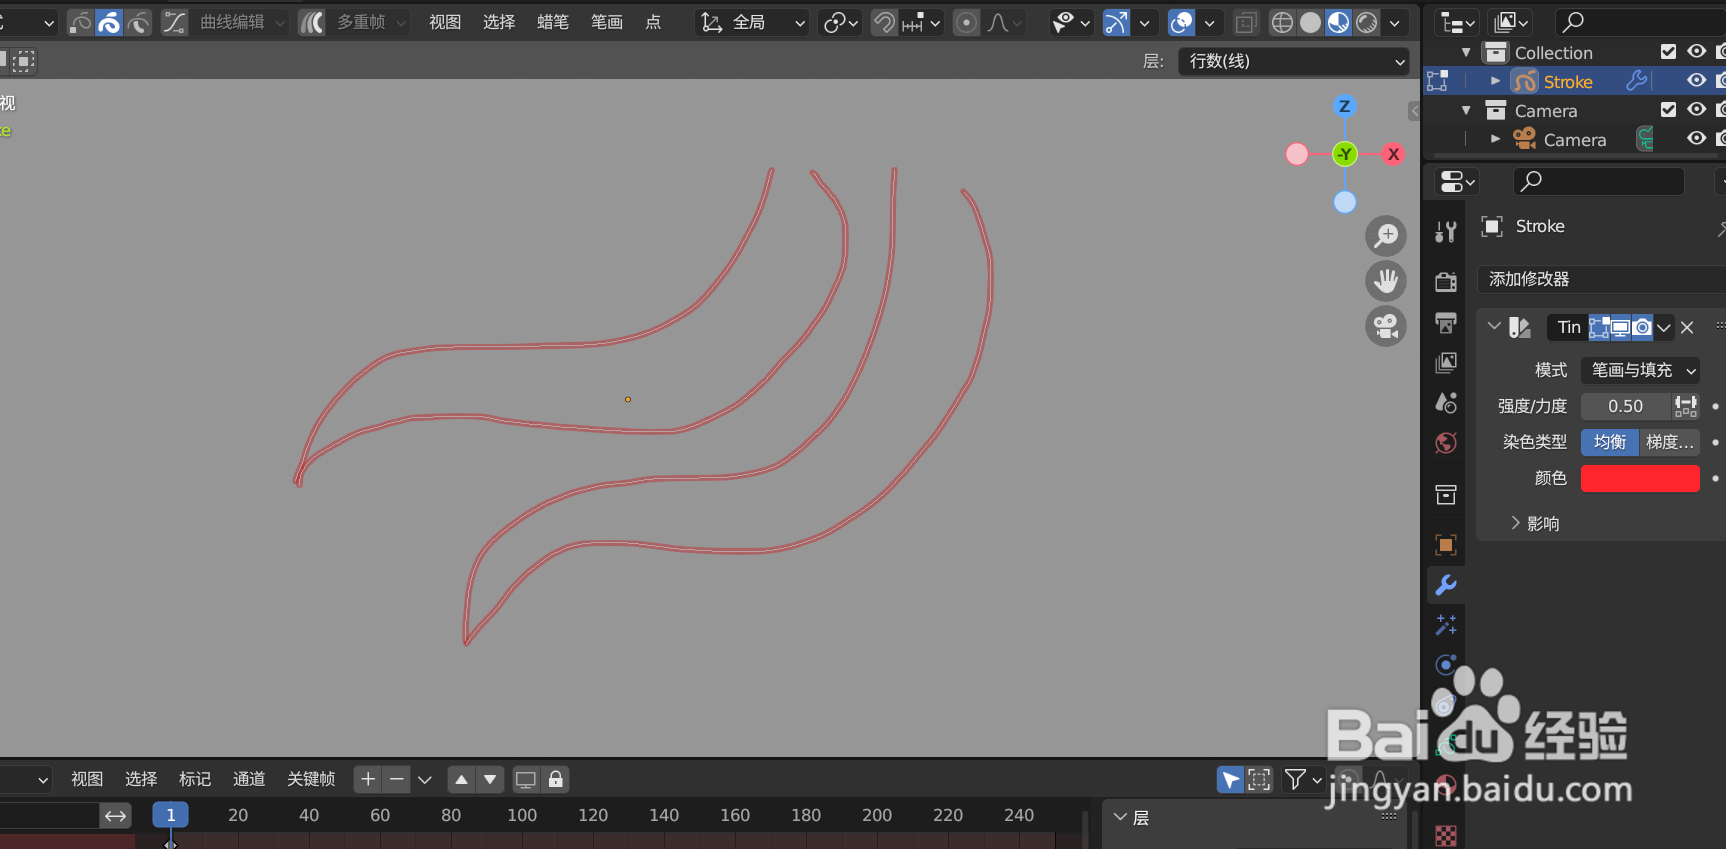
Task: Toggle stroke selection mode
Action: [x=109, y=22]
